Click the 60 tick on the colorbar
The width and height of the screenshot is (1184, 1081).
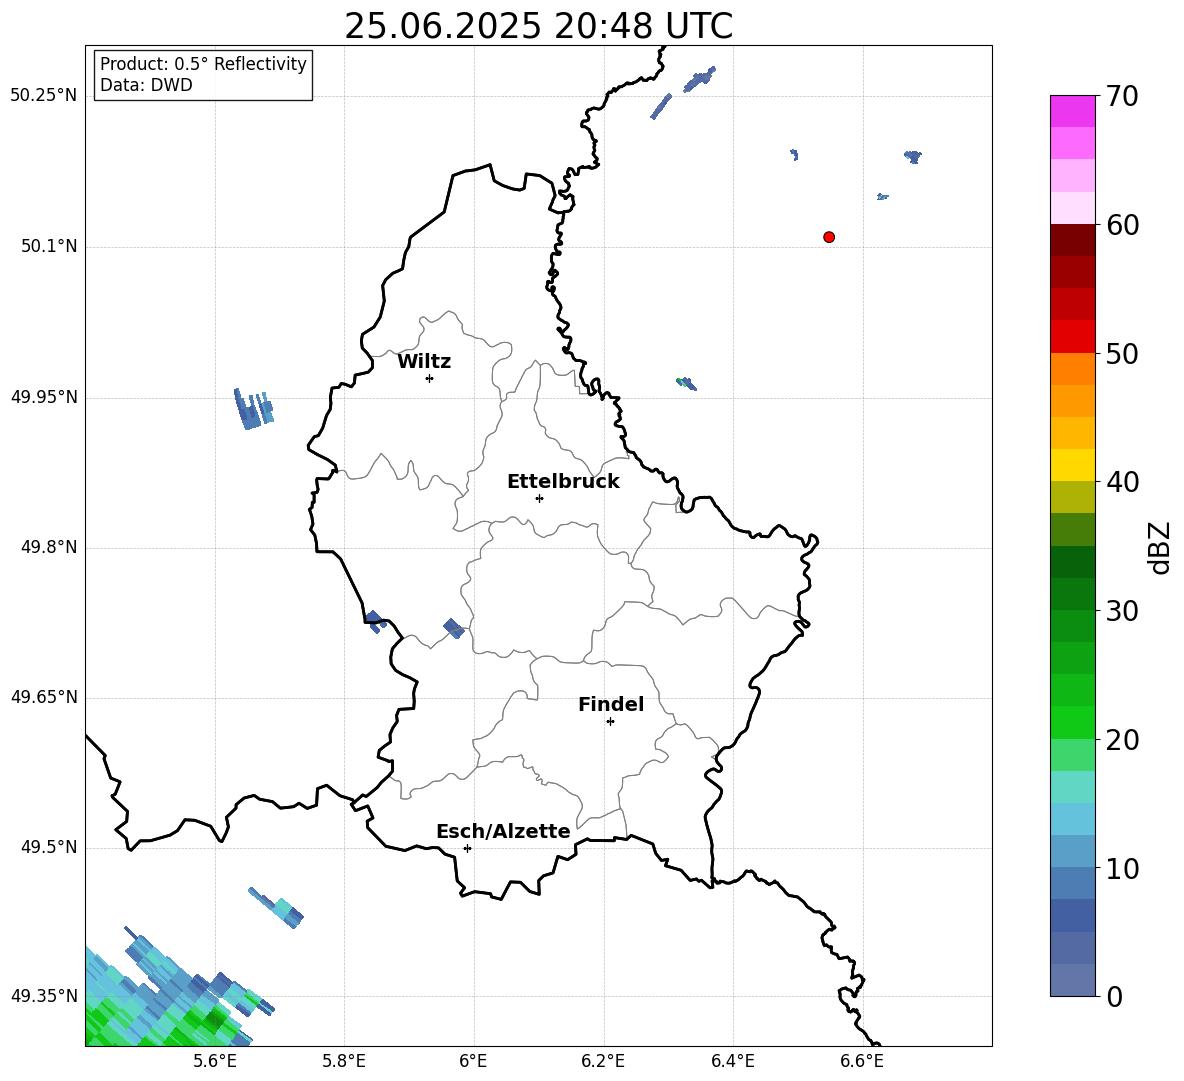click(1122, 225)
